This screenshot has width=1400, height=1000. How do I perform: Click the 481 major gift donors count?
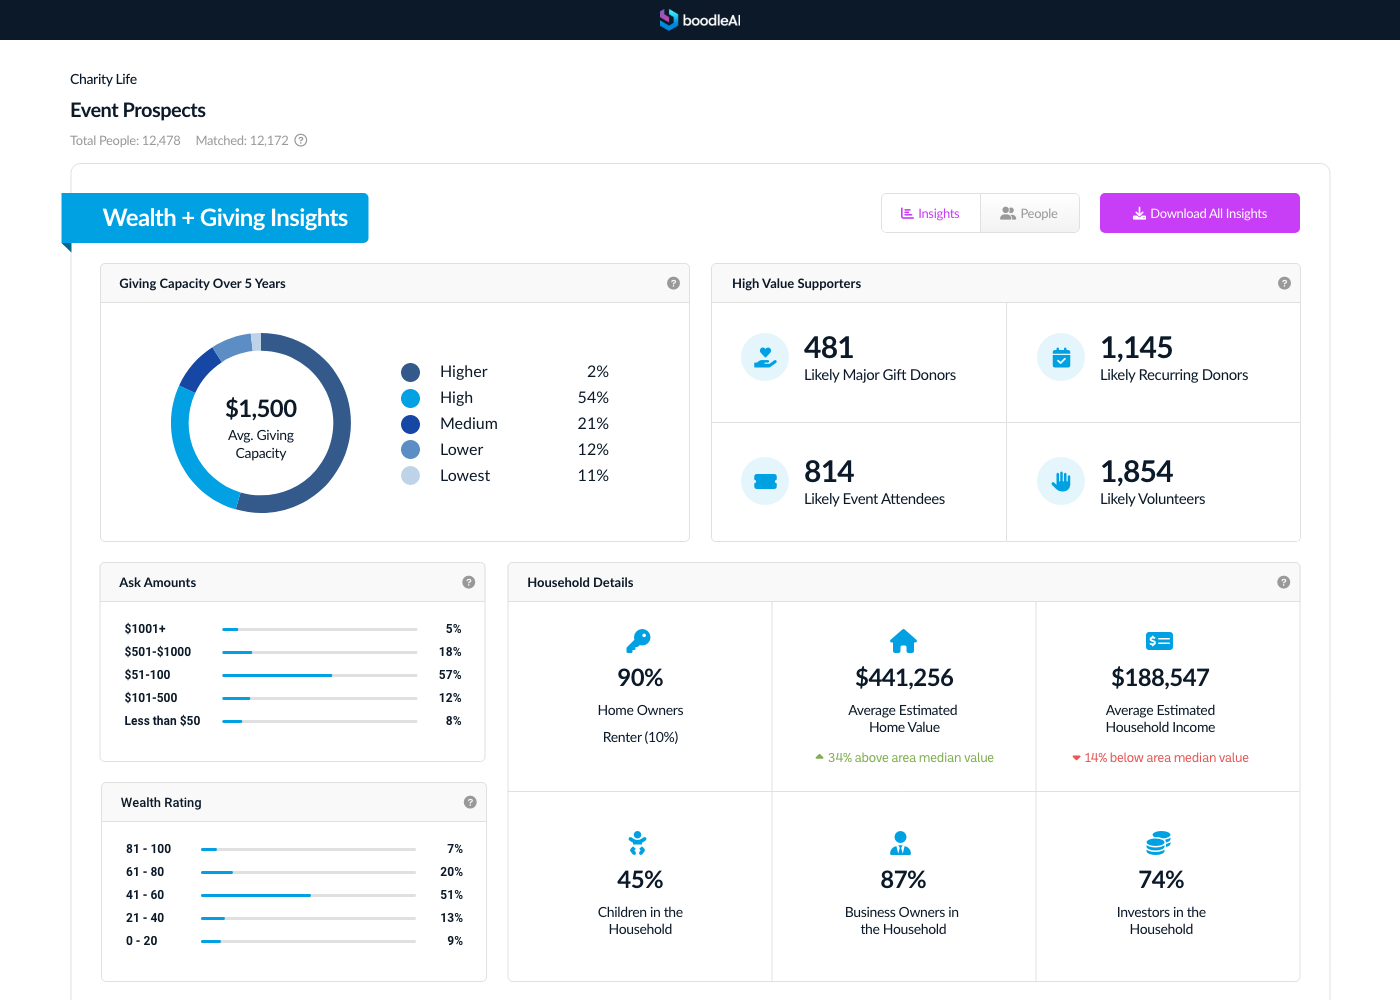(829, 347)
